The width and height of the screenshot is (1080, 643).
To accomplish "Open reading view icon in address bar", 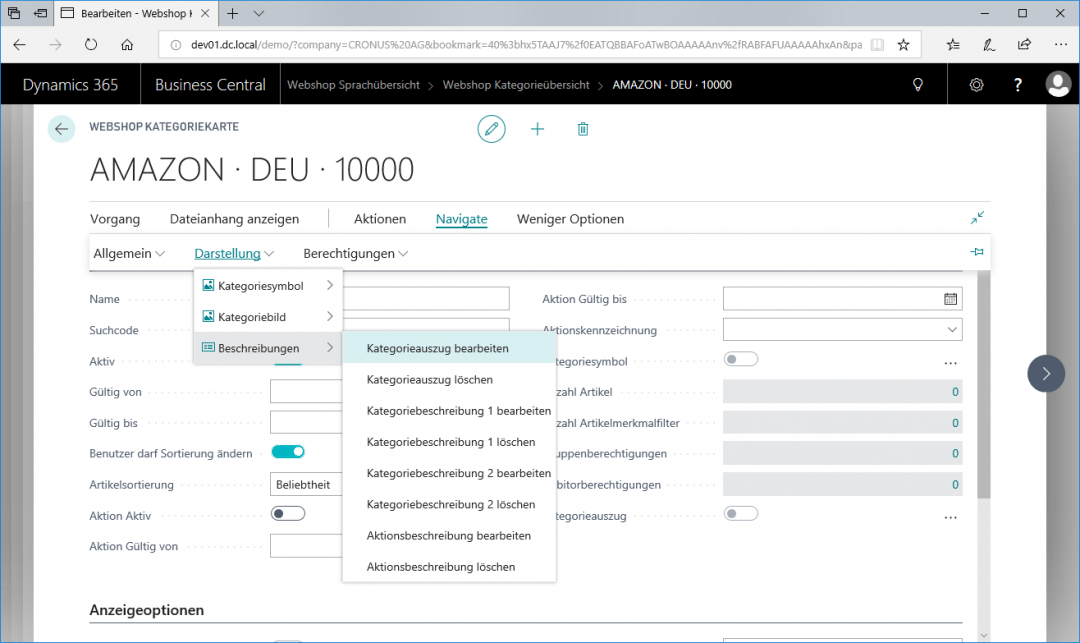I will [877, 45].
